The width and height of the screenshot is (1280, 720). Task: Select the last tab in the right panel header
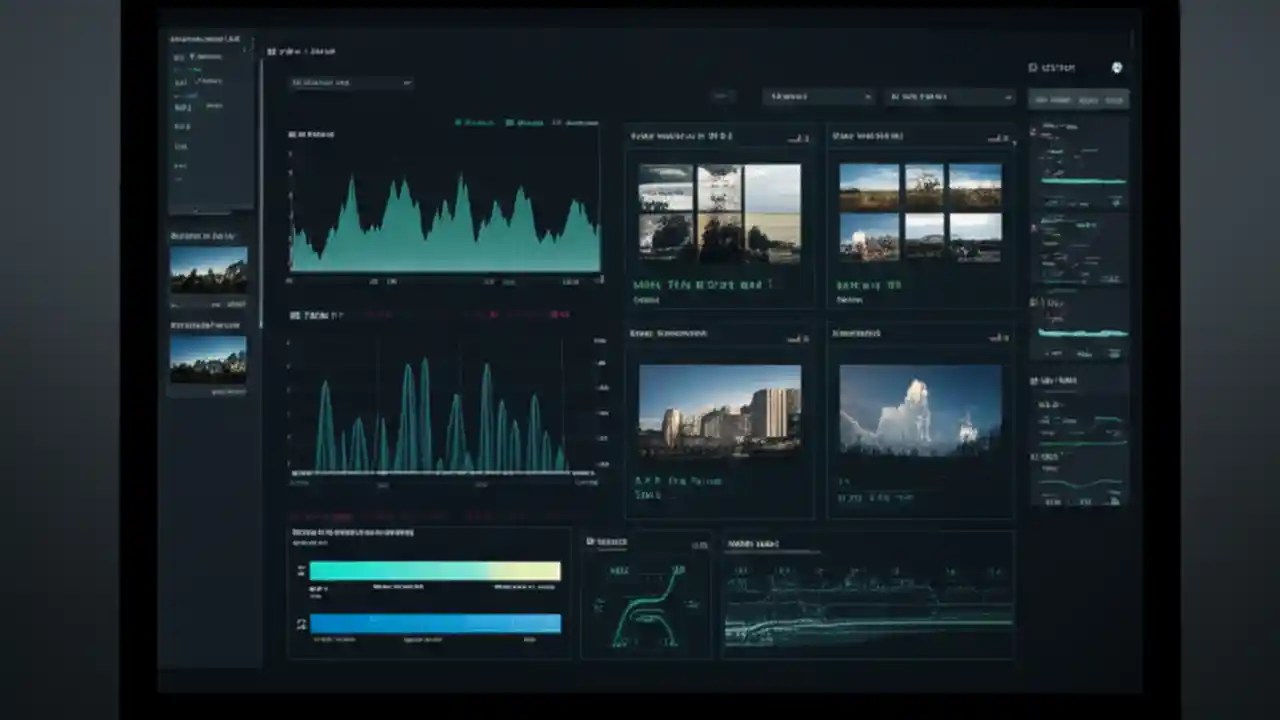click(x=1113, y=100)
